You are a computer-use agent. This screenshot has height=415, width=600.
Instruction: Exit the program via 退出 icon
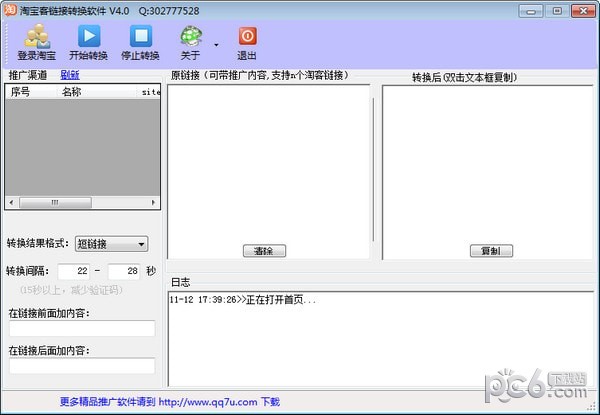click(247, 42)
